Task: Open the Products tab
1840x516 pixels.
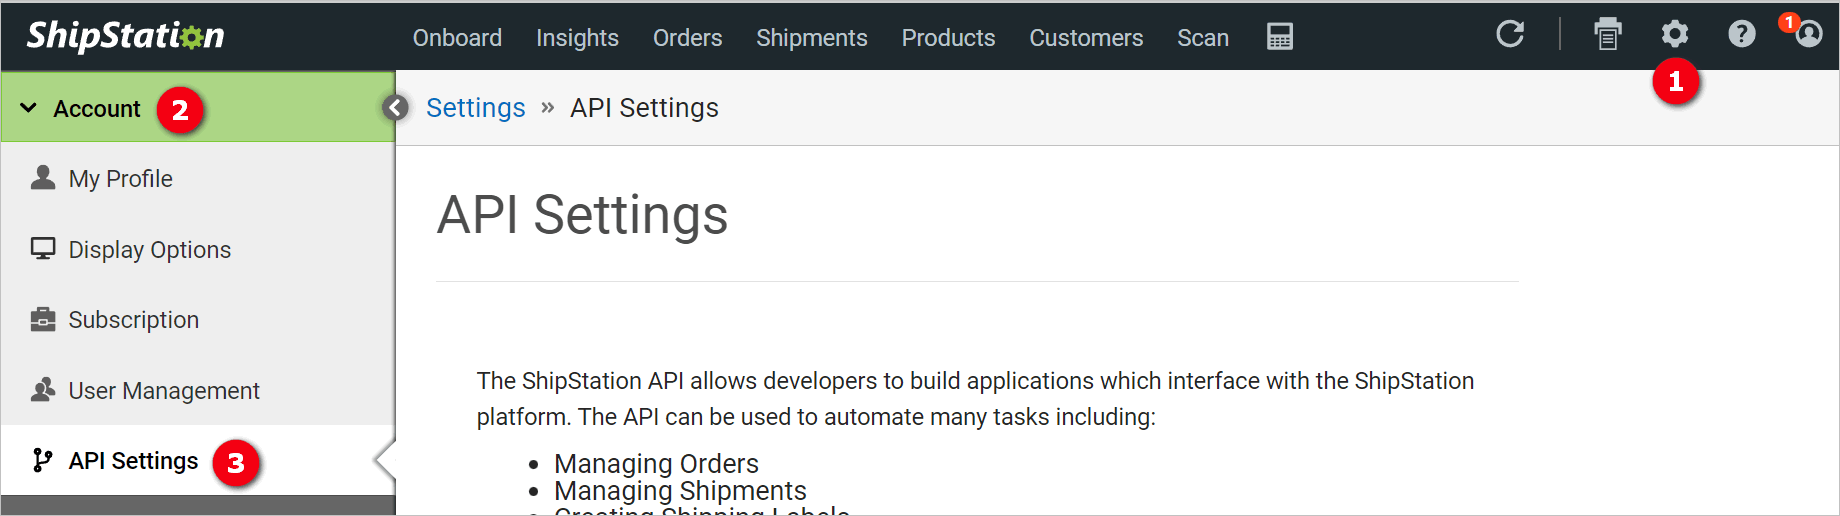Action: (948, 38)
